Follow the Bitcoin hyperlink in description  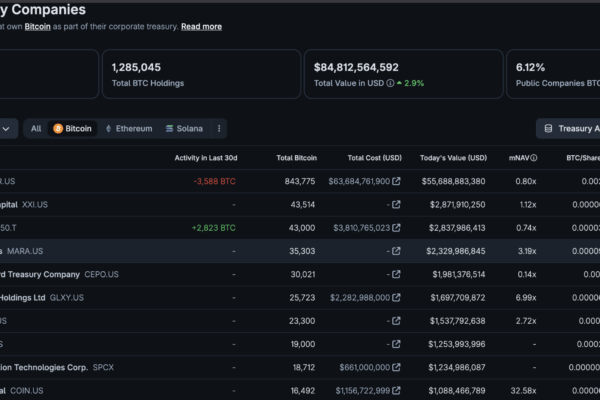[38, 26]
